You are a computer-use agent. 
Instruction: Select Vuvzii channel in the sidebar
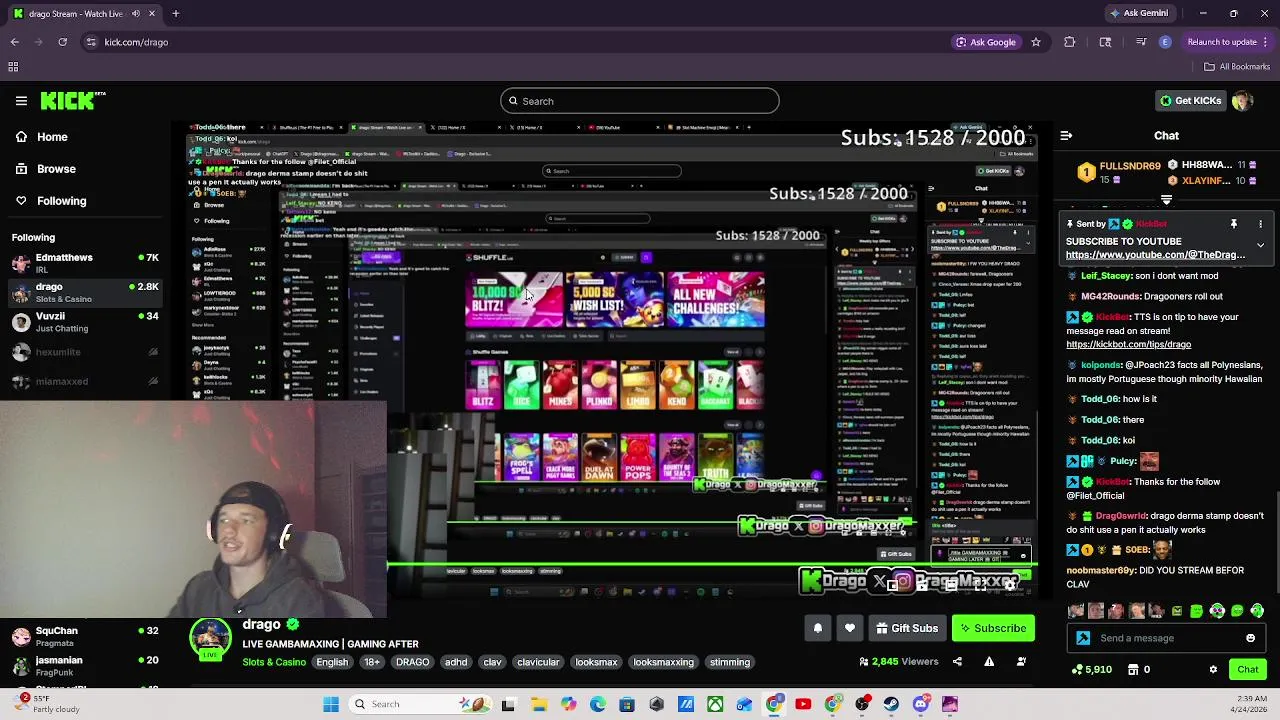click(x=84, y=322)
